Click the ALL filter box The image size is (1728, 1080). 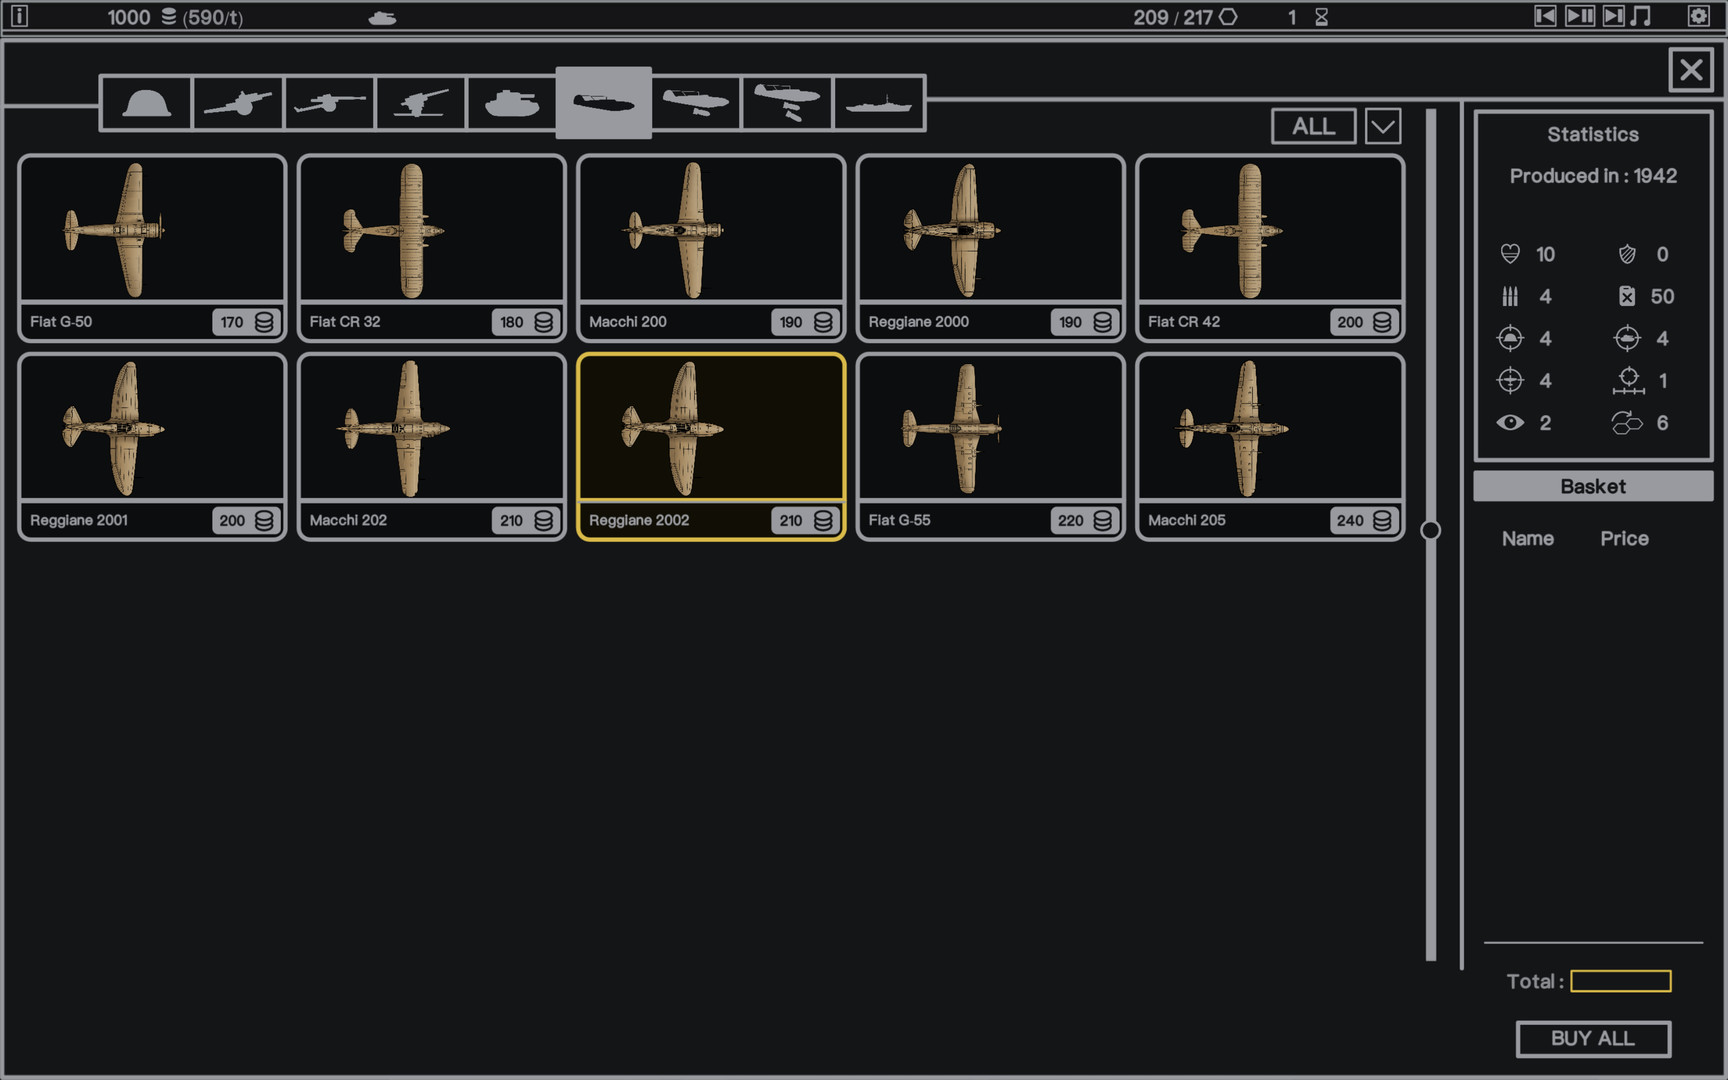tap(1313, 127)
